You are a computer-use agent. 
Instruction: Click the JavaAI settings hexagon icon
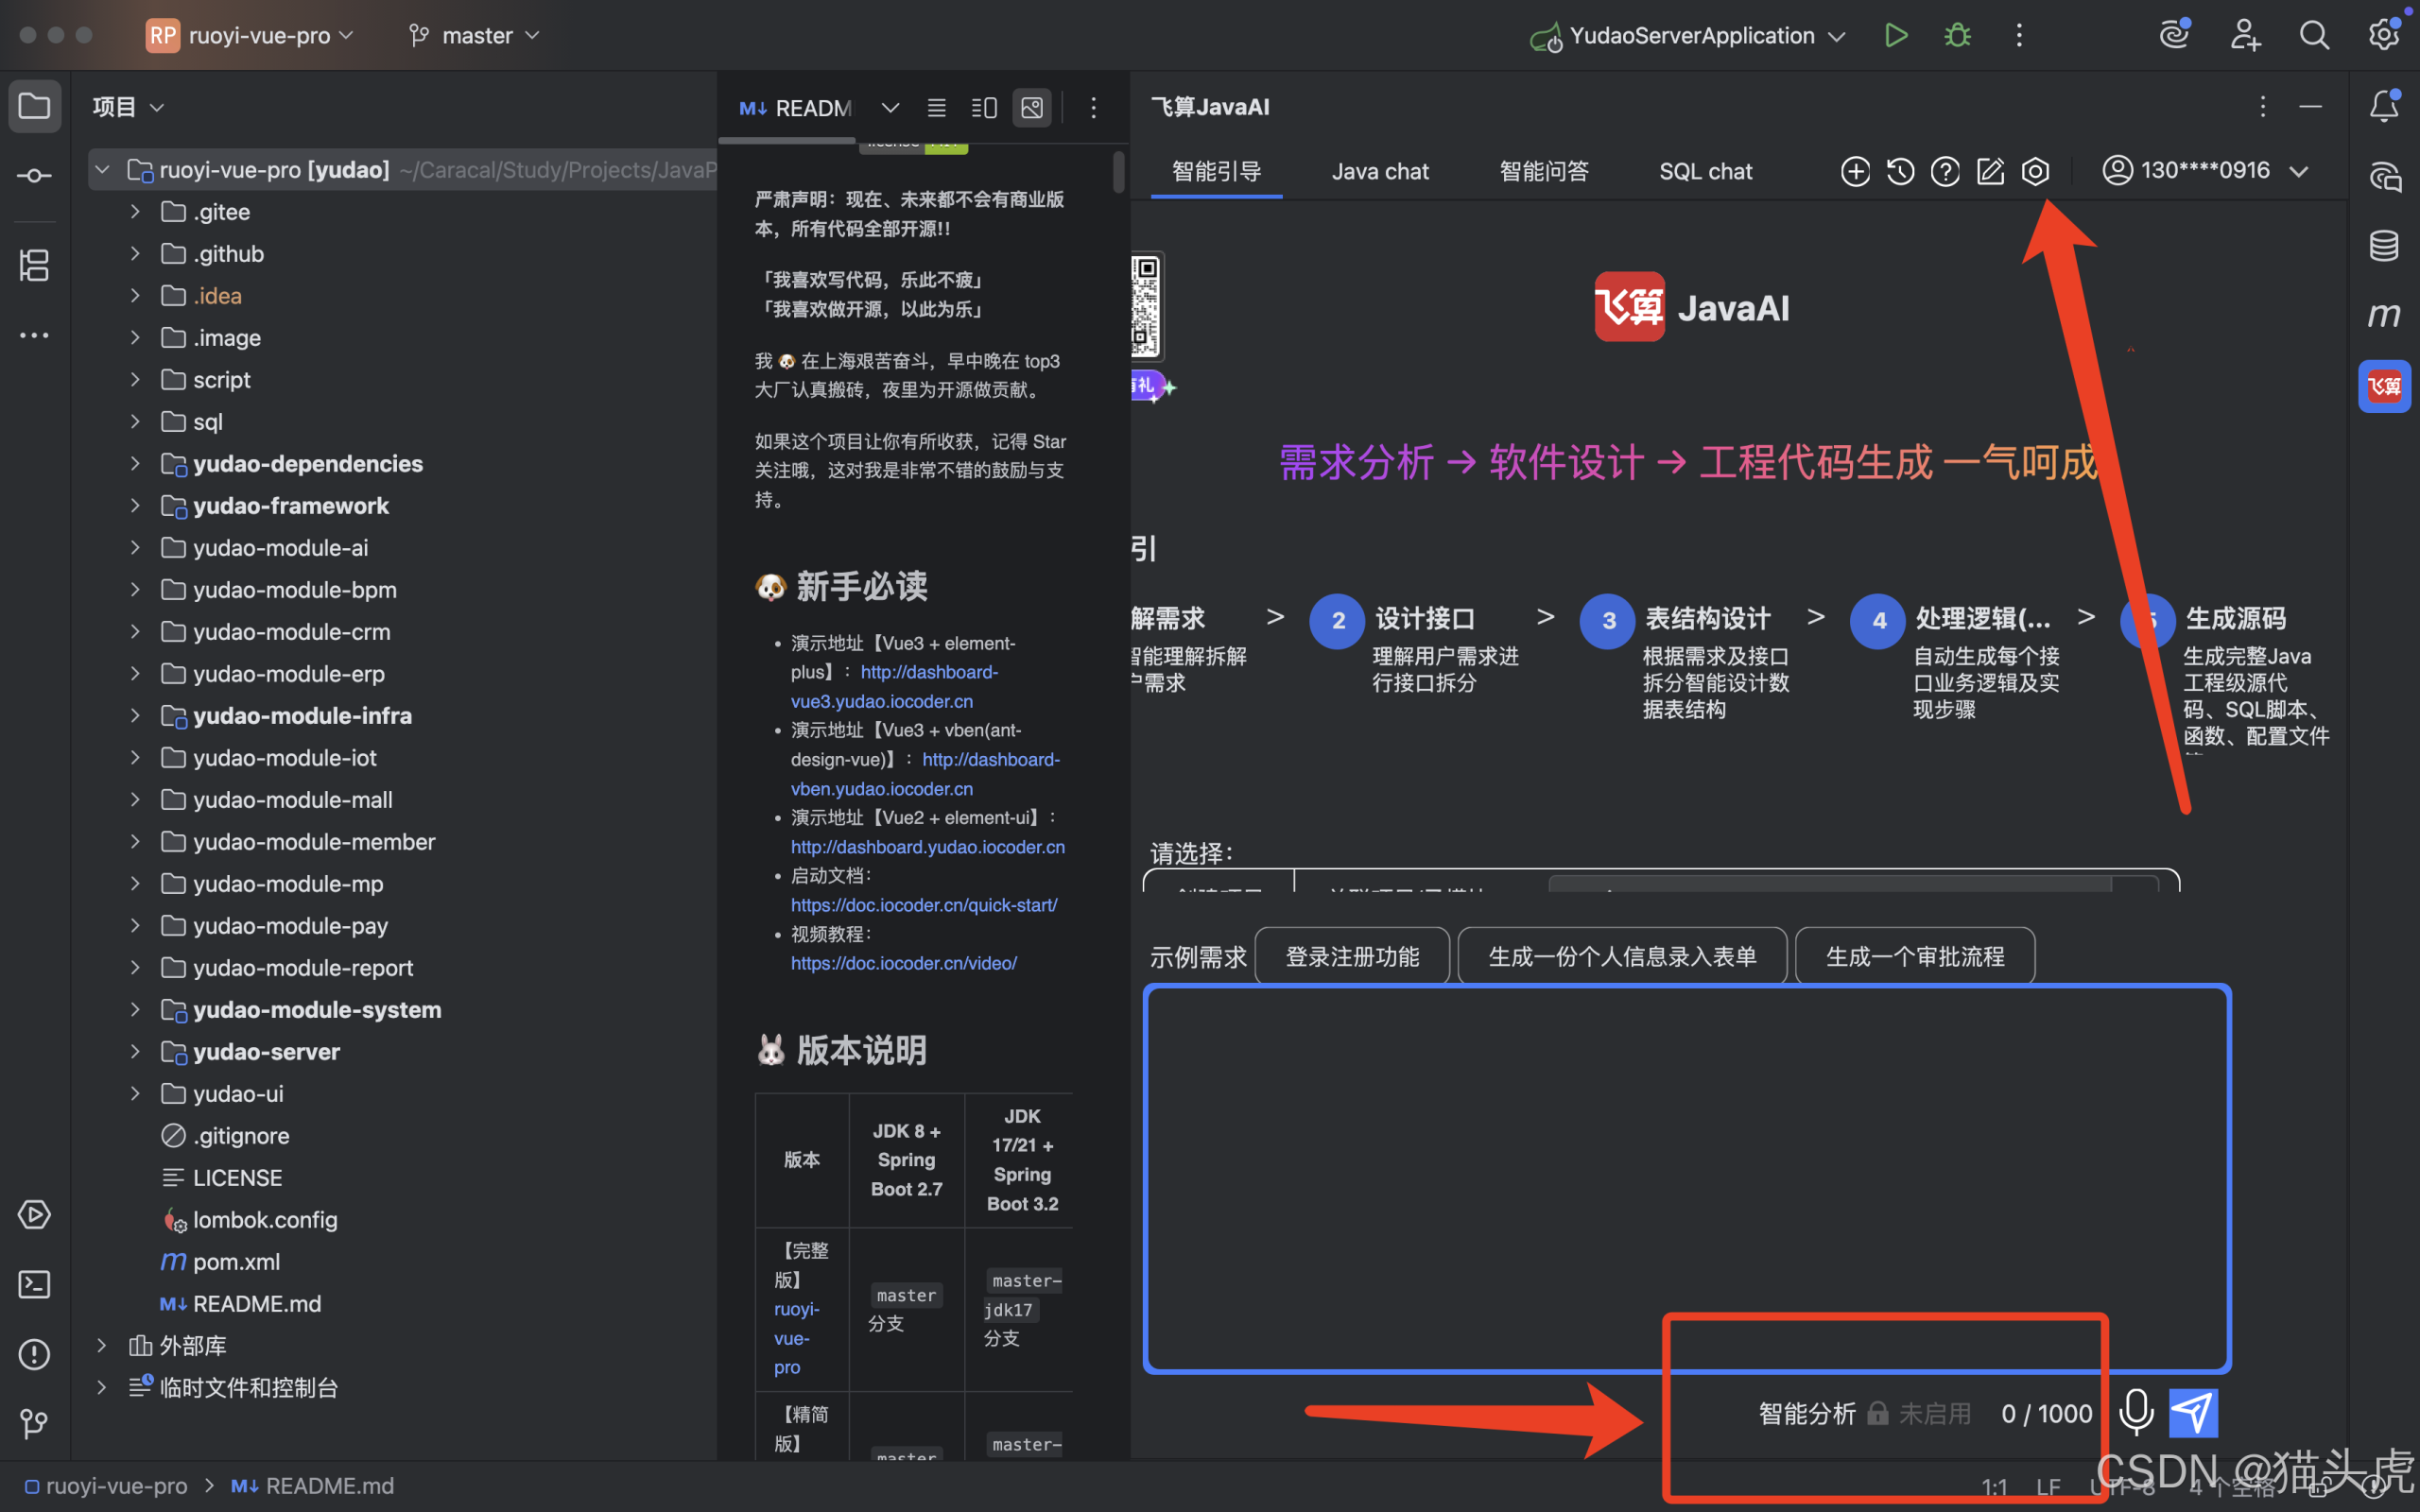(2035, 171)
